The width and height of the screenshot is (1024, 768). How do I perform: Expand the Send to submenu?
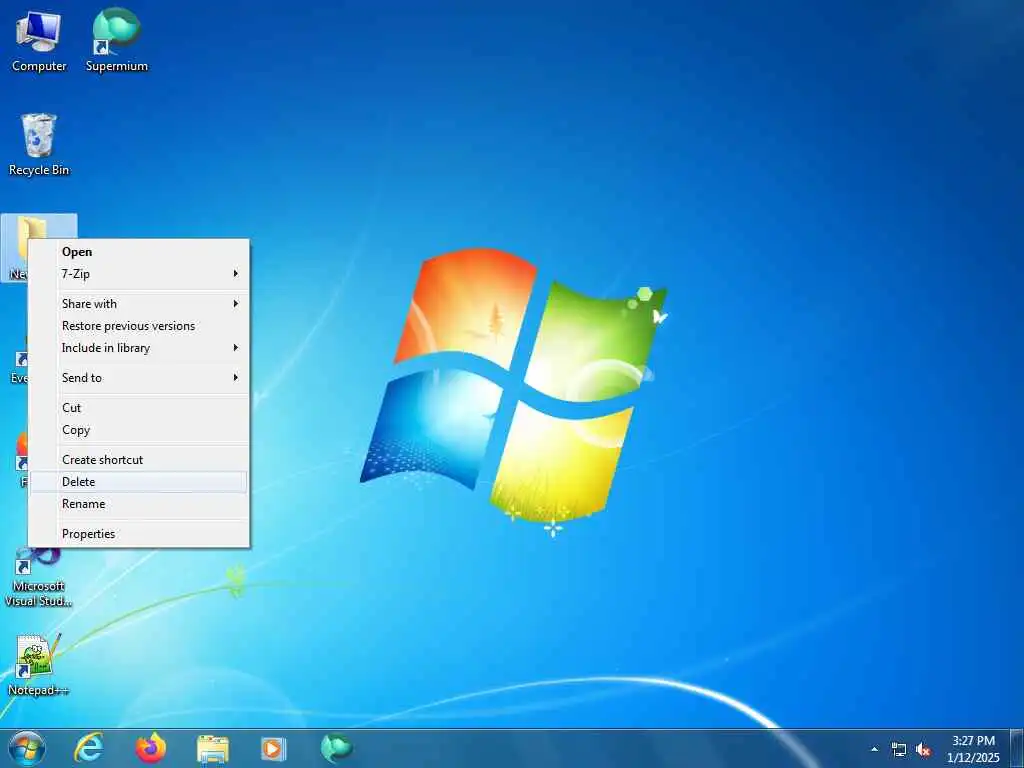point(138,377)
